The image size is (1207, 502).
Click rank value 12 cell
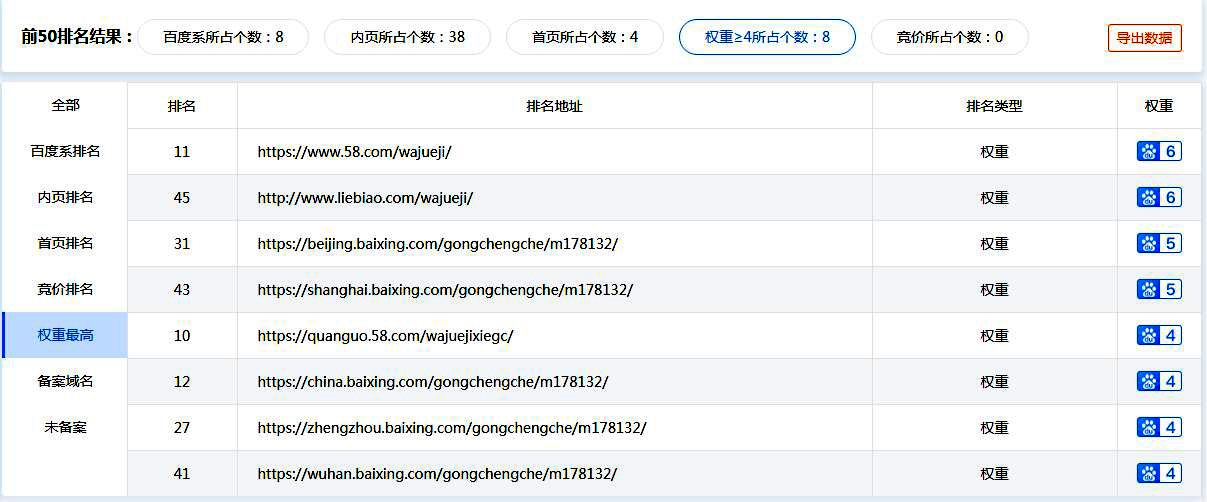pos(182,382)
